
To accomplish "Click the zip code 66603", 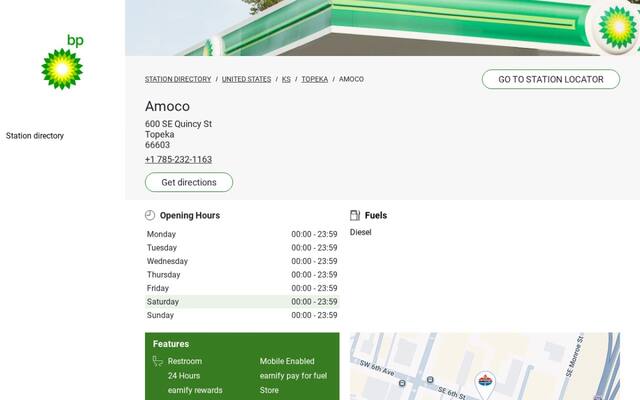I will [158, 145].
